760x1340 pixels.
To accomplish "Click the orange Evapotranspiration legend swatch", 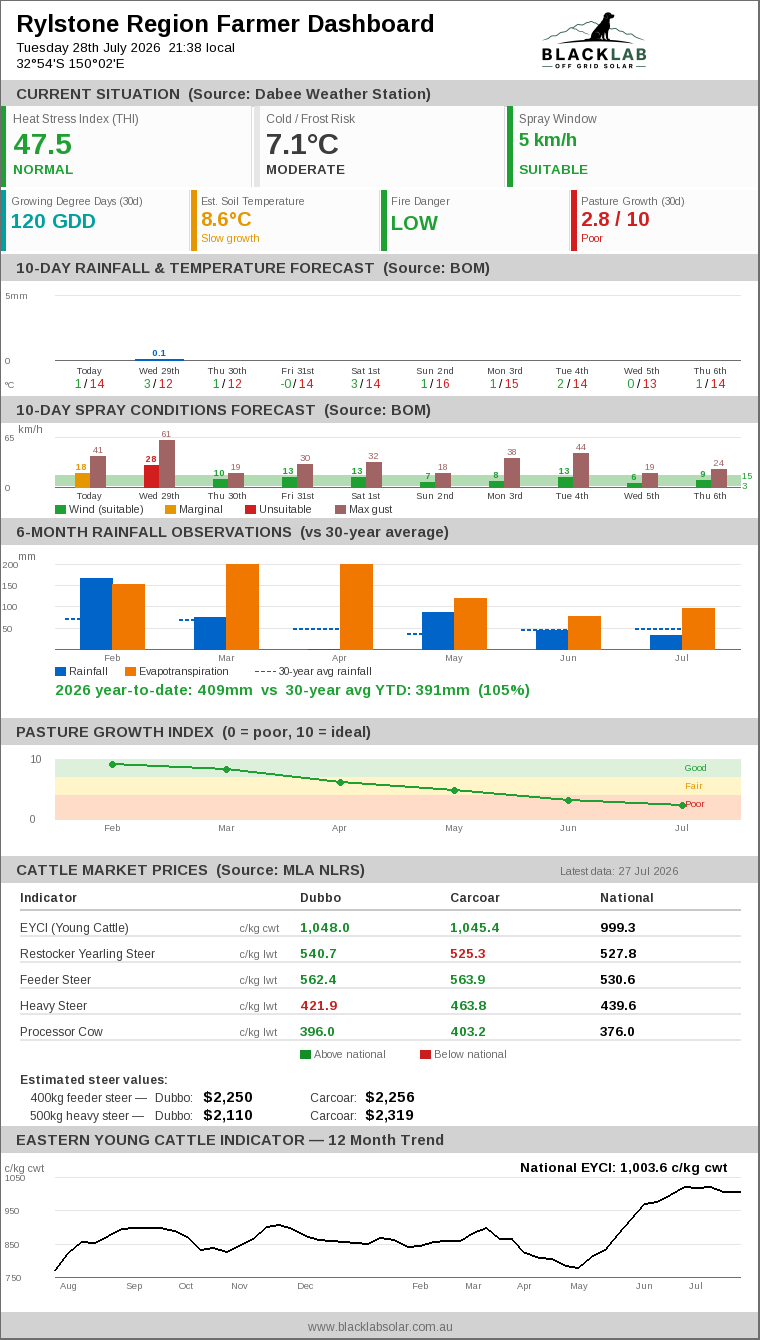I will (x=130, y=672).
